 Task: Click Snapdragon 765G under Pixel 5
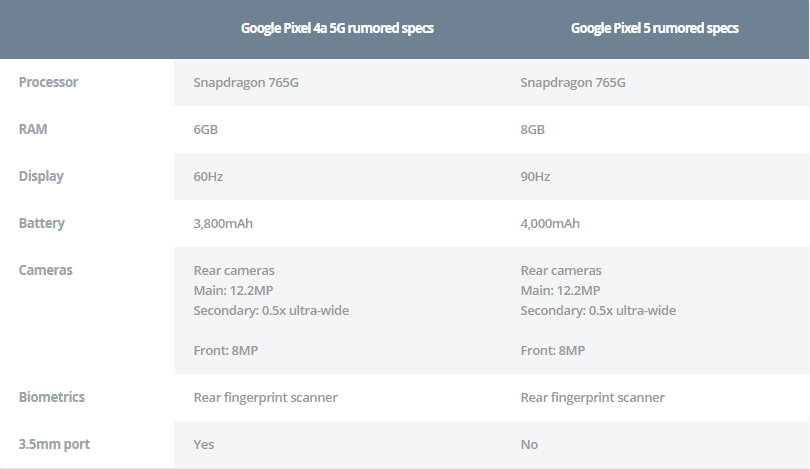[x=573, y=83]
